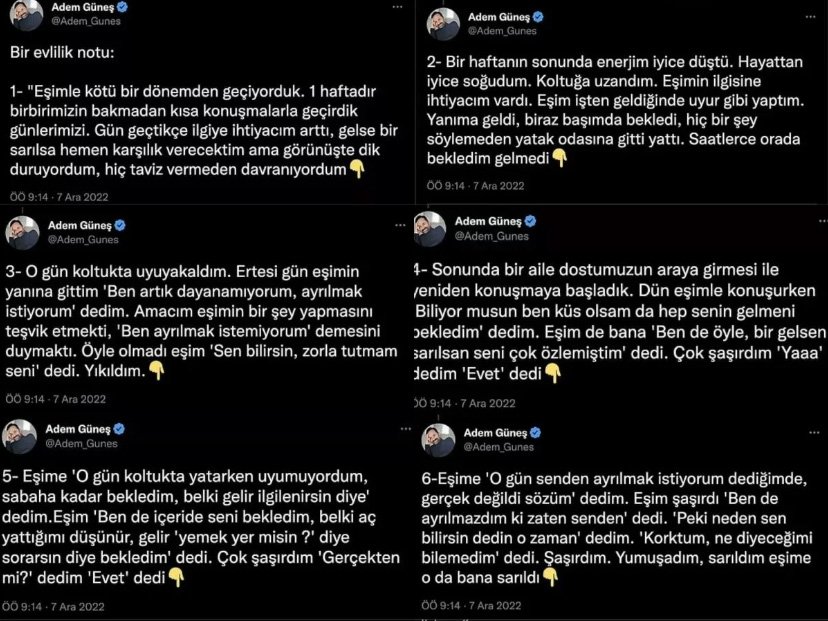Click the verified badge on tweet 4
Image resolution: width=828 pixels, height=621 pixels.
(x=530, y=221)
